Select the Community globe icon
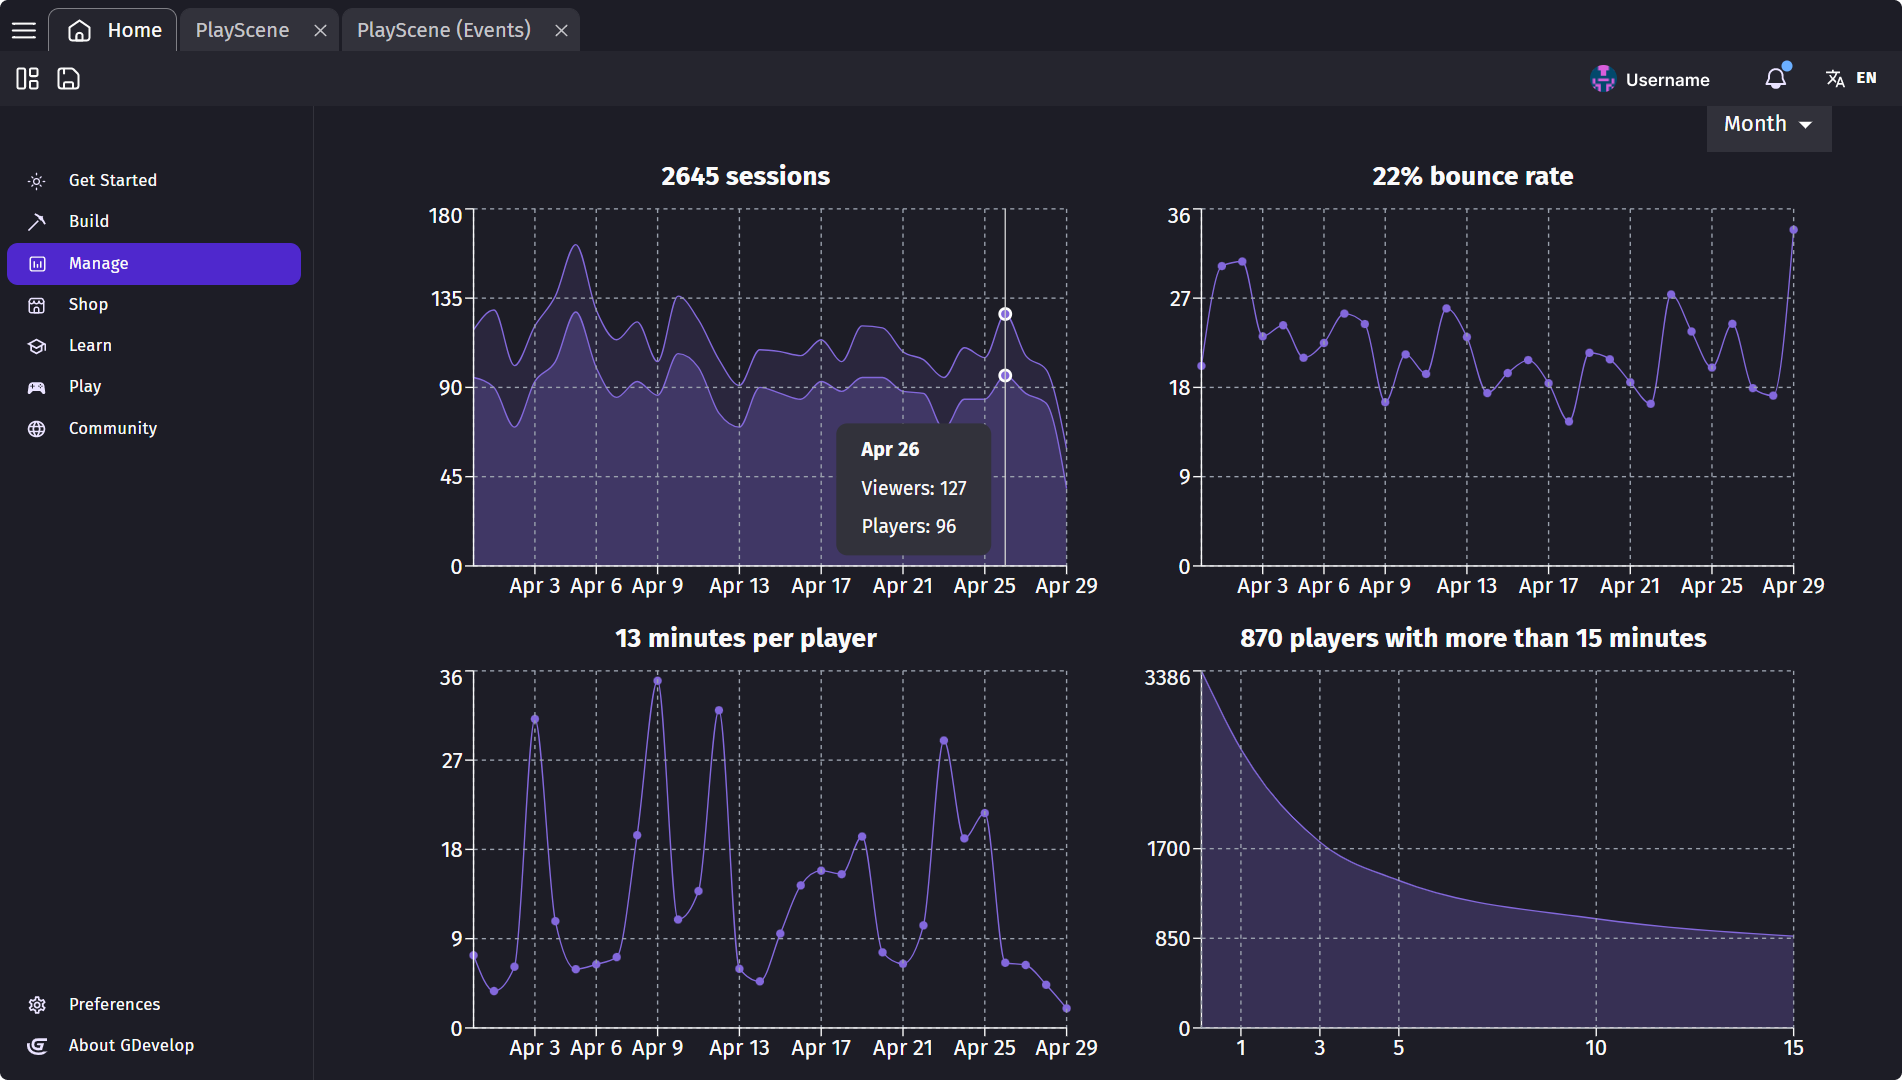 point(36,428)
